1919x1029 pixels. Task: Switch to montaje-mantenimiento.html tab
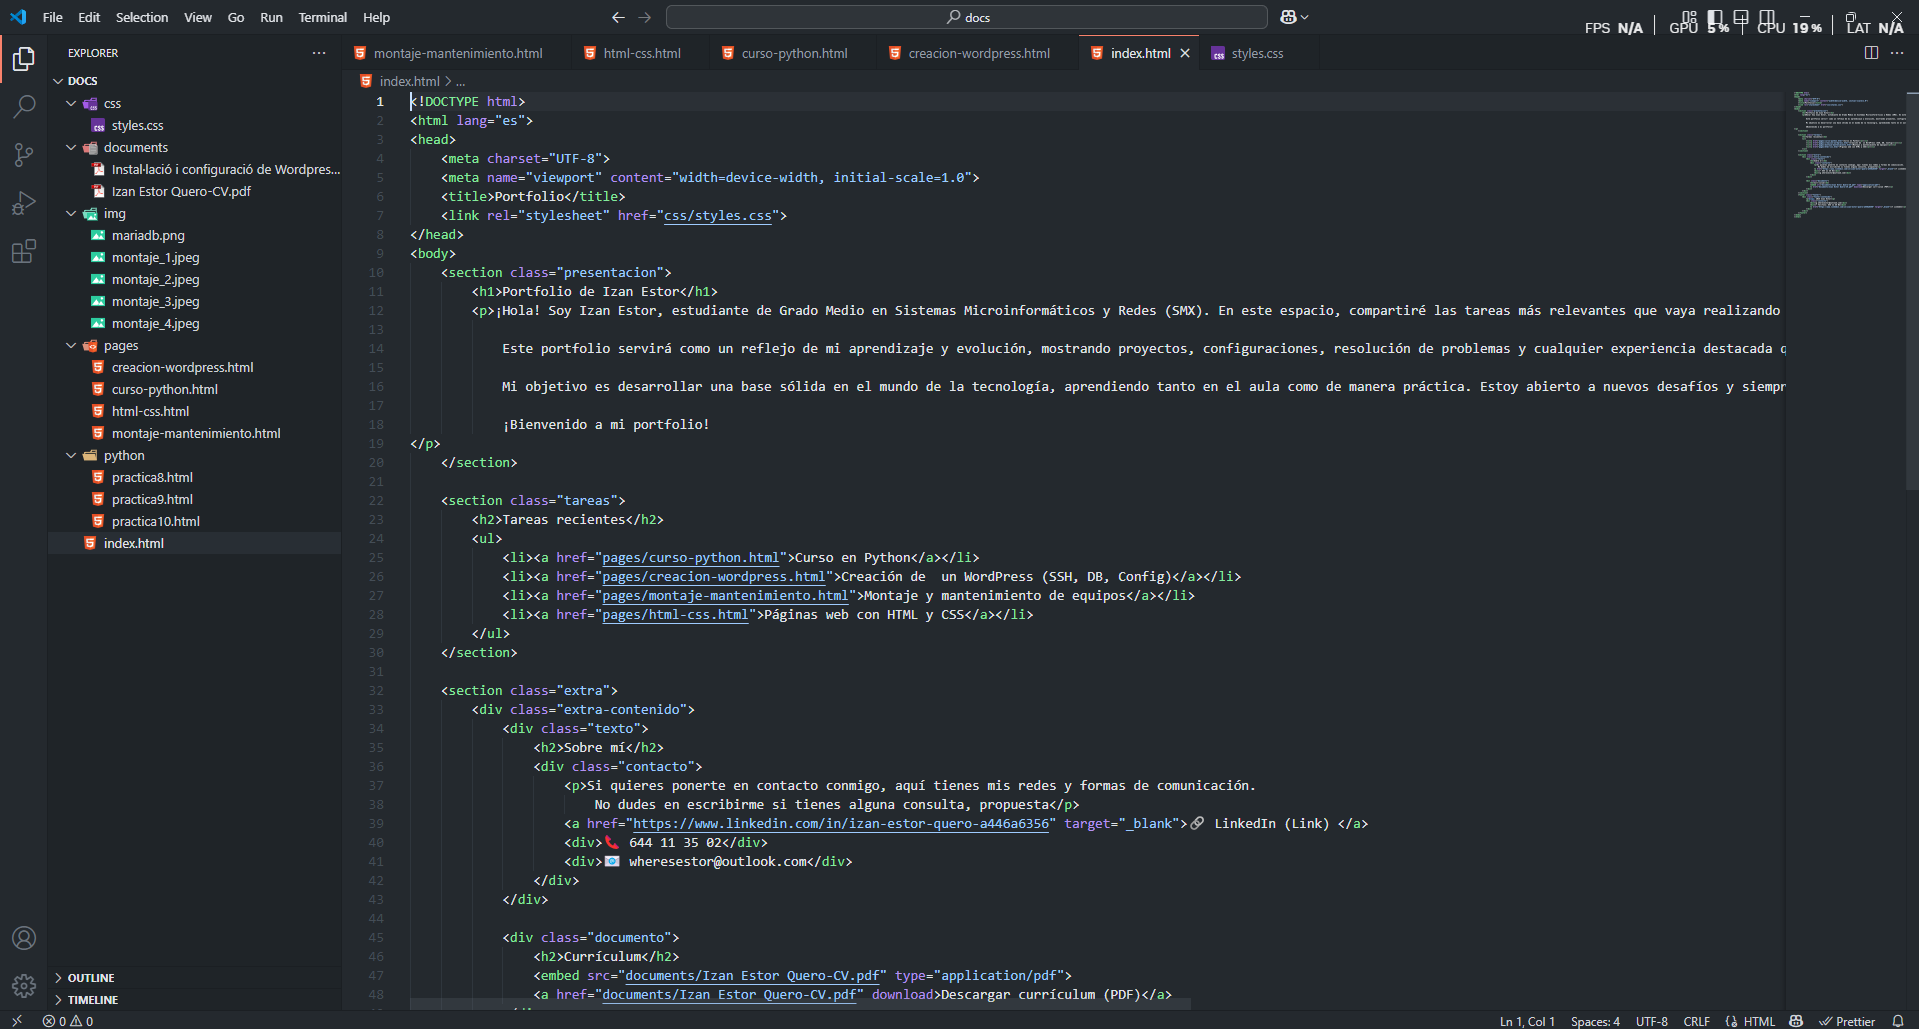[458, 53]
